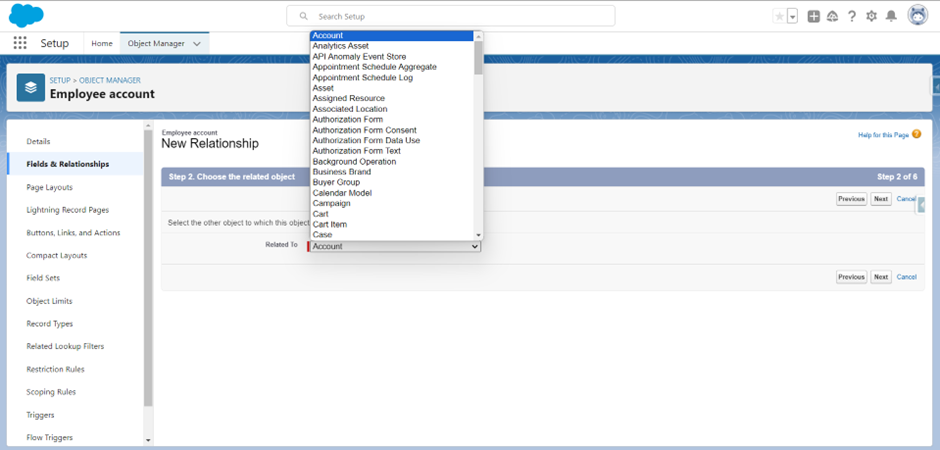Open Triggers in the sidebar

(x=40, y=415)
